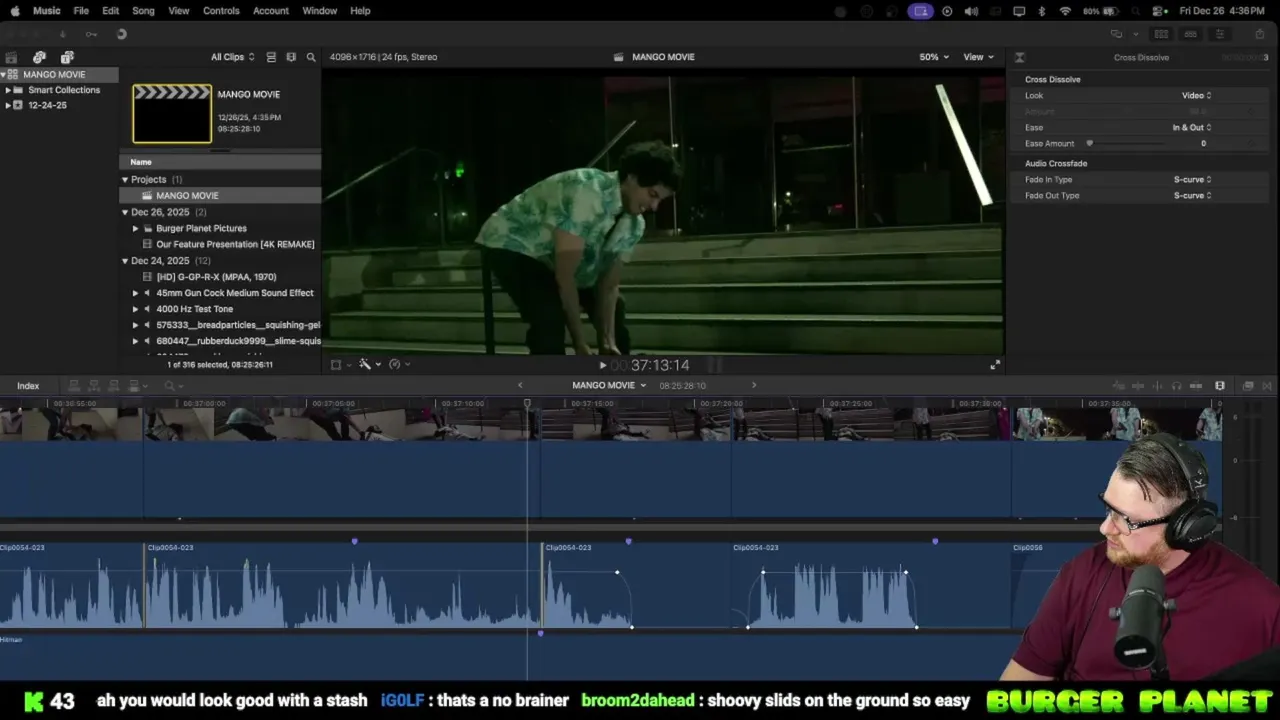Select the MANGO MOVIE project thumbnail
This screenshot has height=720, width=1280.
tap(172, 113)
